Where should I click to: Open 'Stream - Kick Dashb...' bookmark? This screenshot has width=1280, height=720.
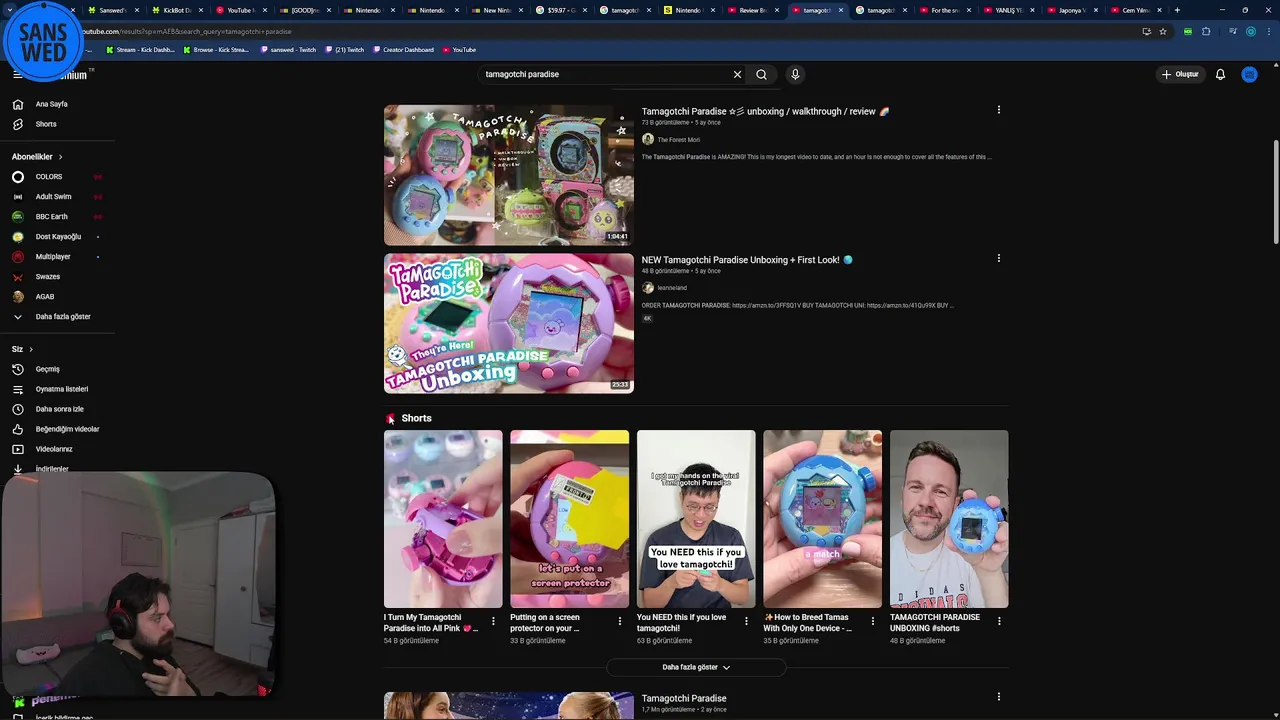click(x=140, y=50)
